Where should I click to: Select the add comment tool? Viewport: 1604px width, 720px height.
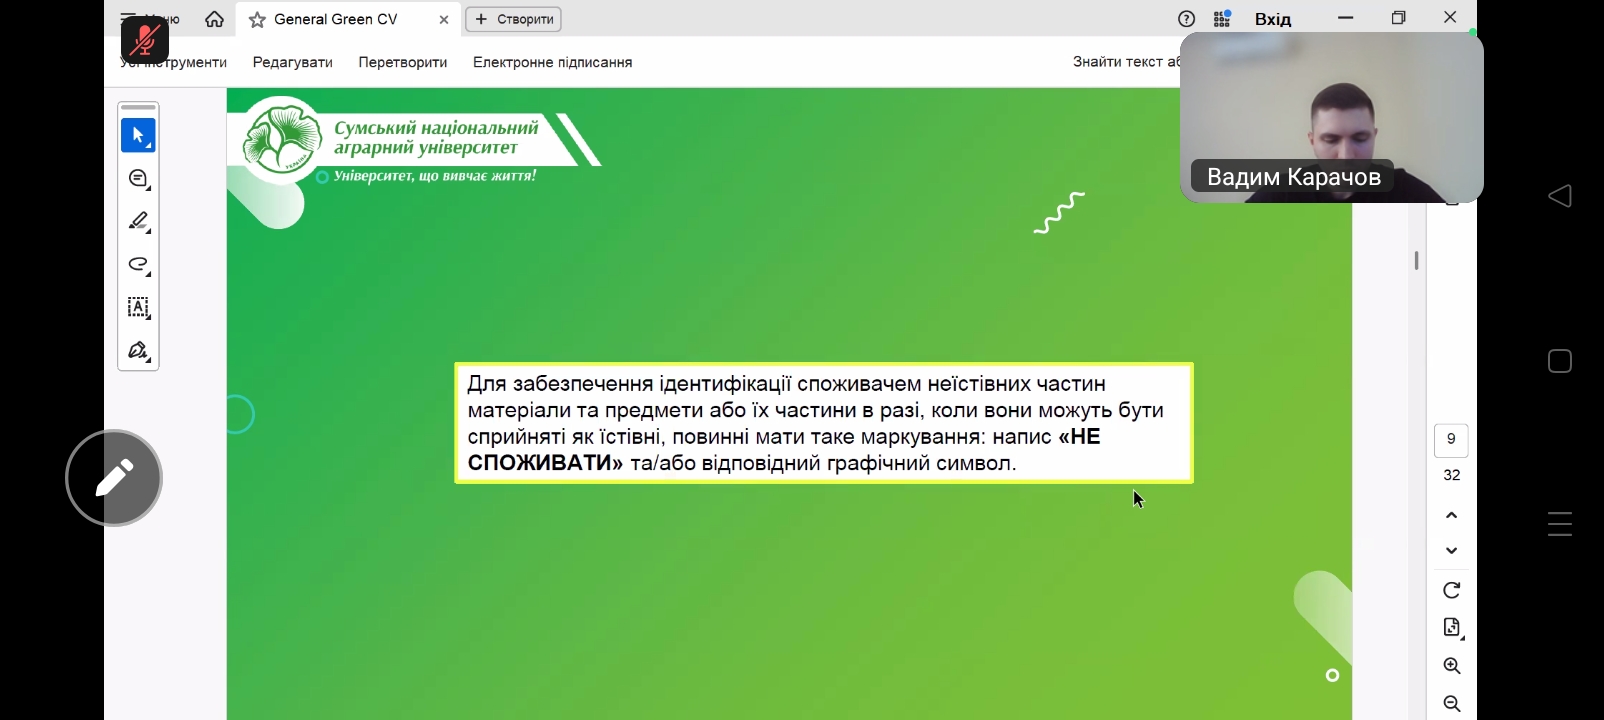pyautogui.click(x=138, y=179)
